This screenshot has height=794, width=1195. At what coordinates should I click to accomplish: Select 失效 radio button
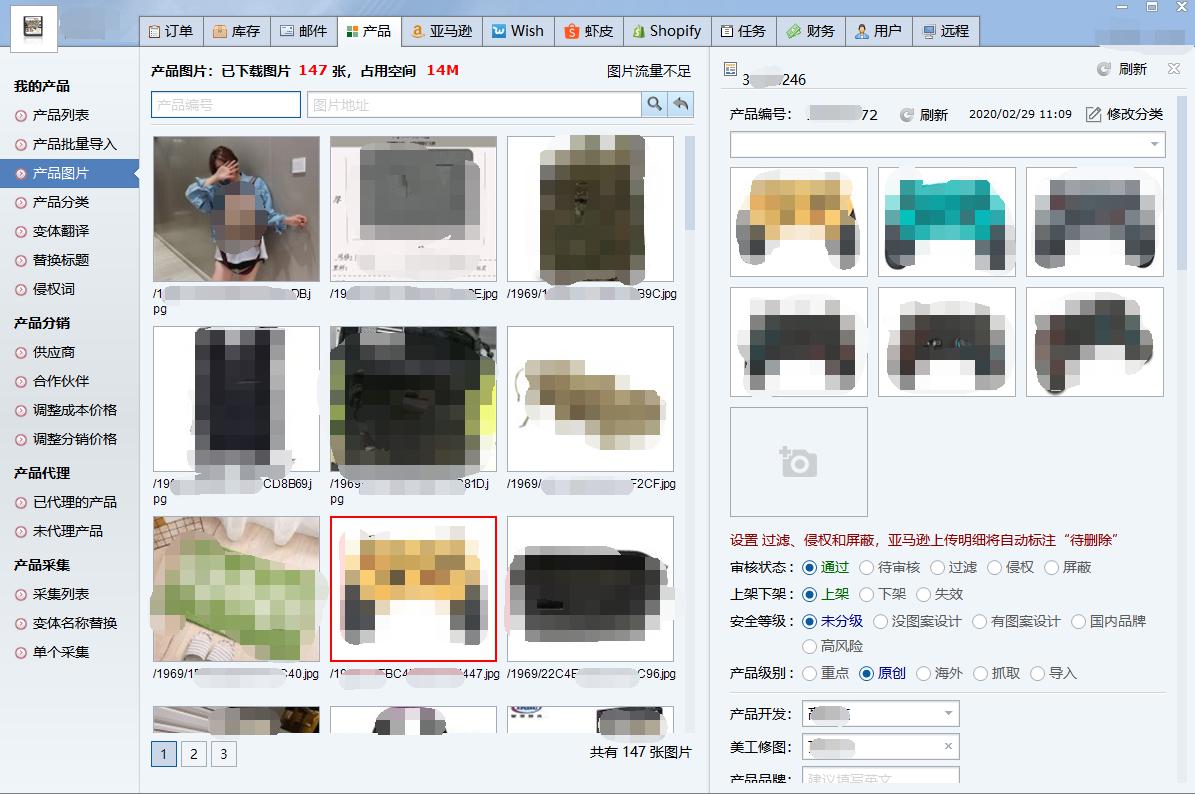(x=923, y=594)
